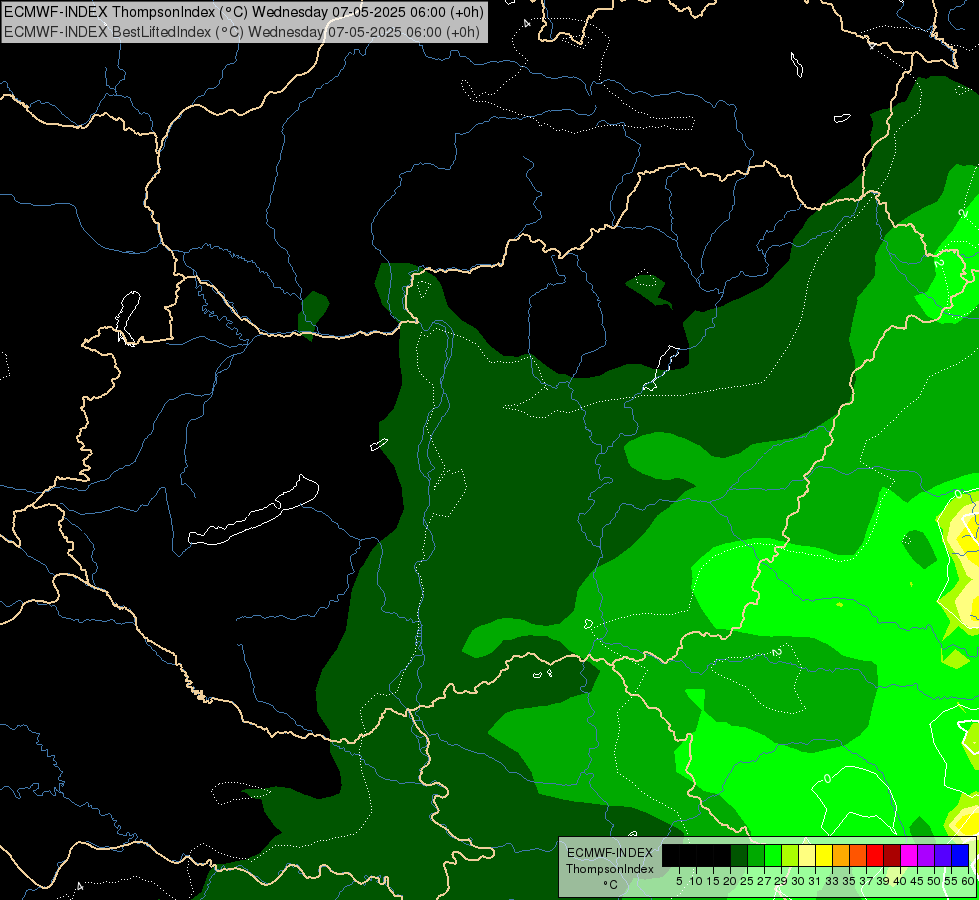Select the purple 45–50 legend swatch
The image size is (979, 900).
click(926, 855)
